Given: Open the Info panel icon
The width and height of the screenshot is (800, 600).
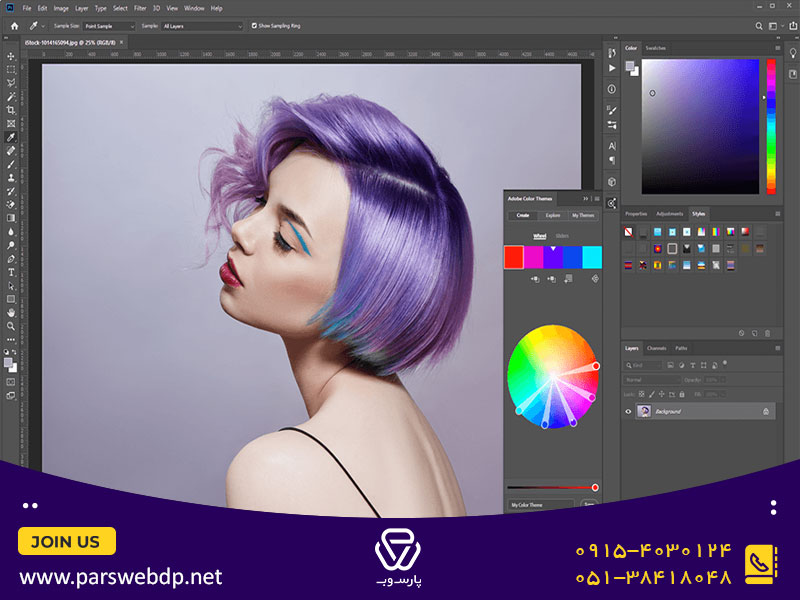Looking at the screenshot, I should pyautogui.click(x=612, y=89).
